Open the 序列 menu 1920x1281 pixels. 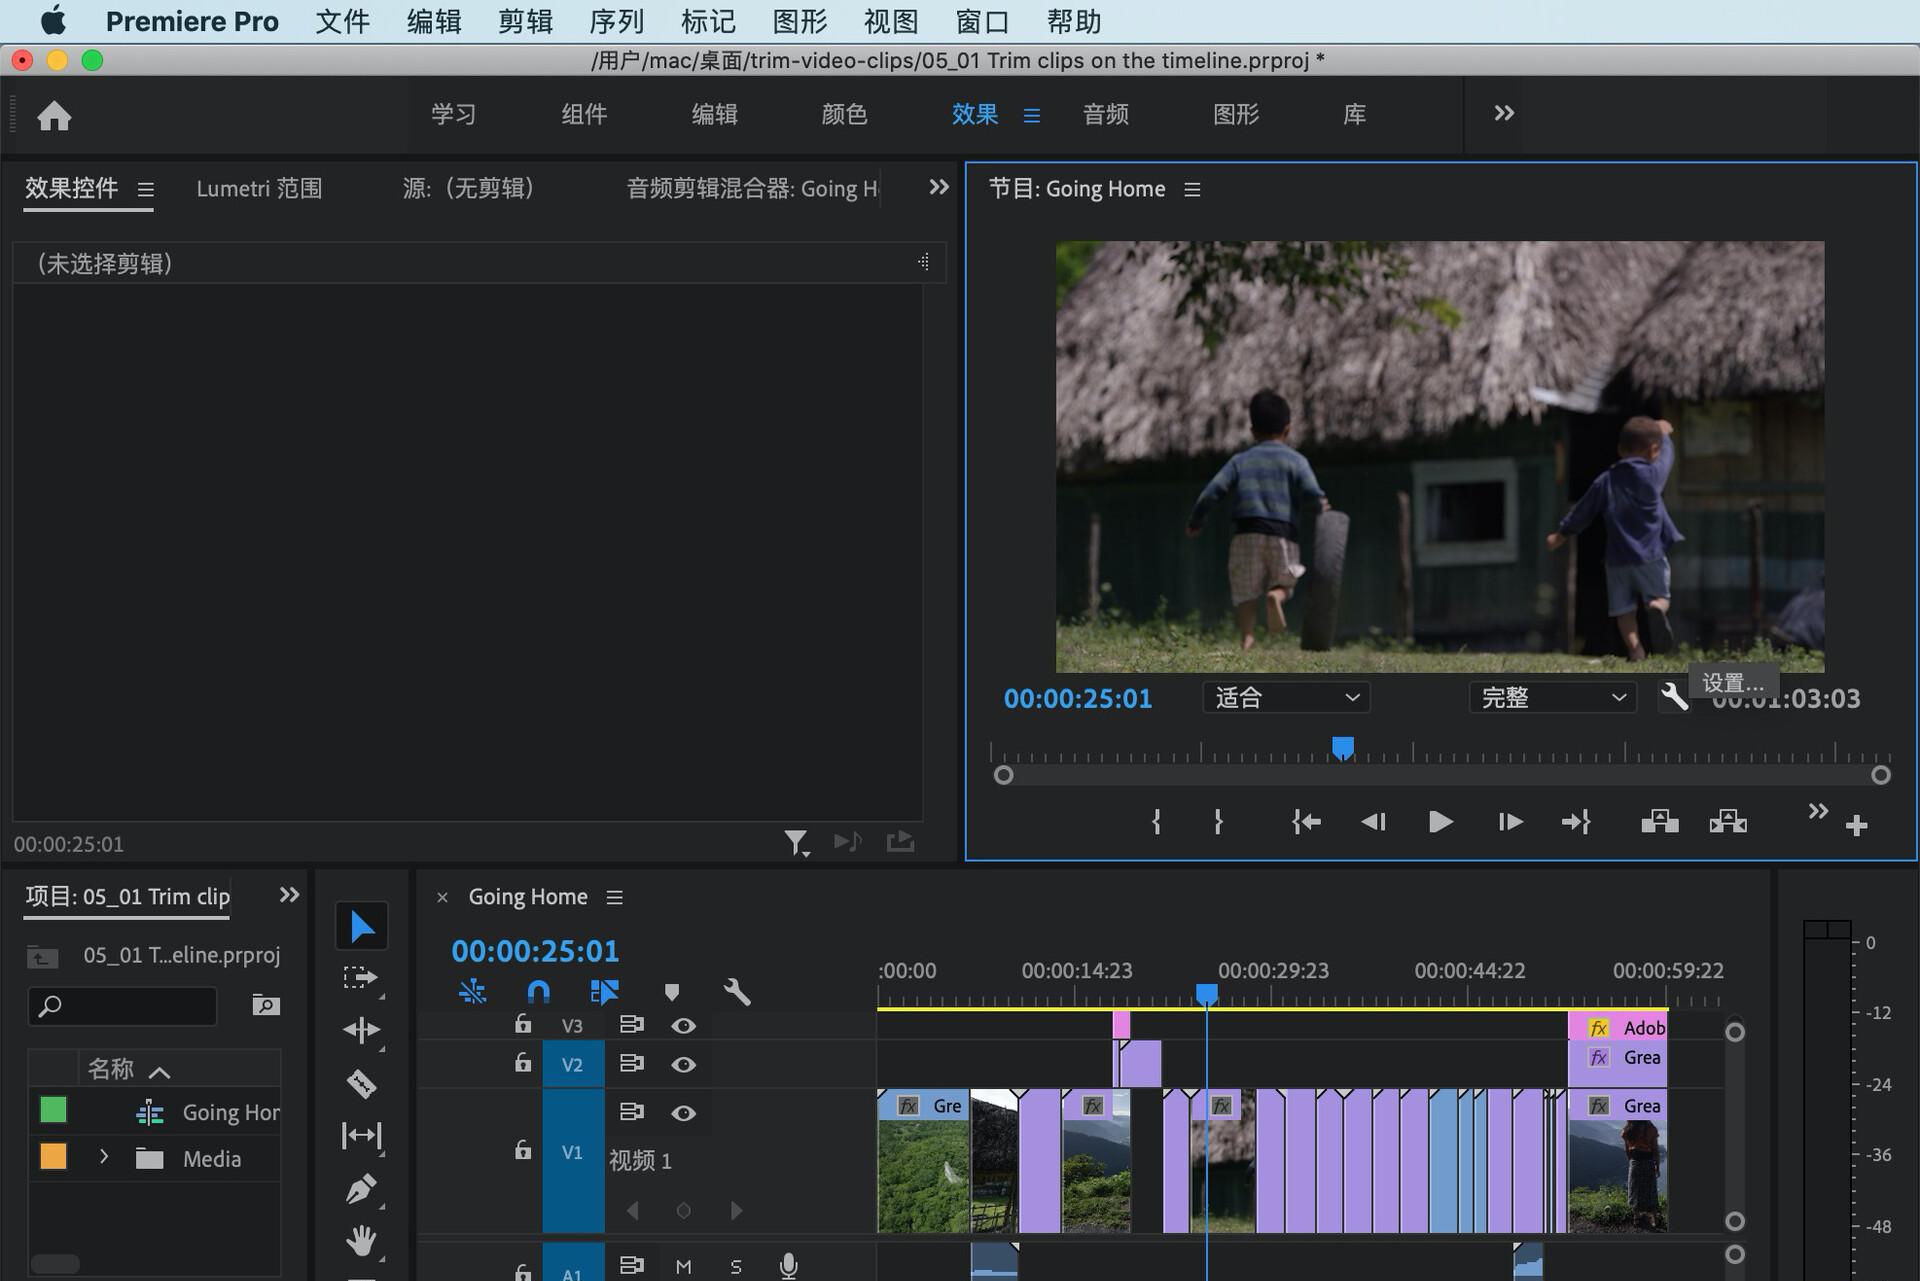(x=617, y=21)
